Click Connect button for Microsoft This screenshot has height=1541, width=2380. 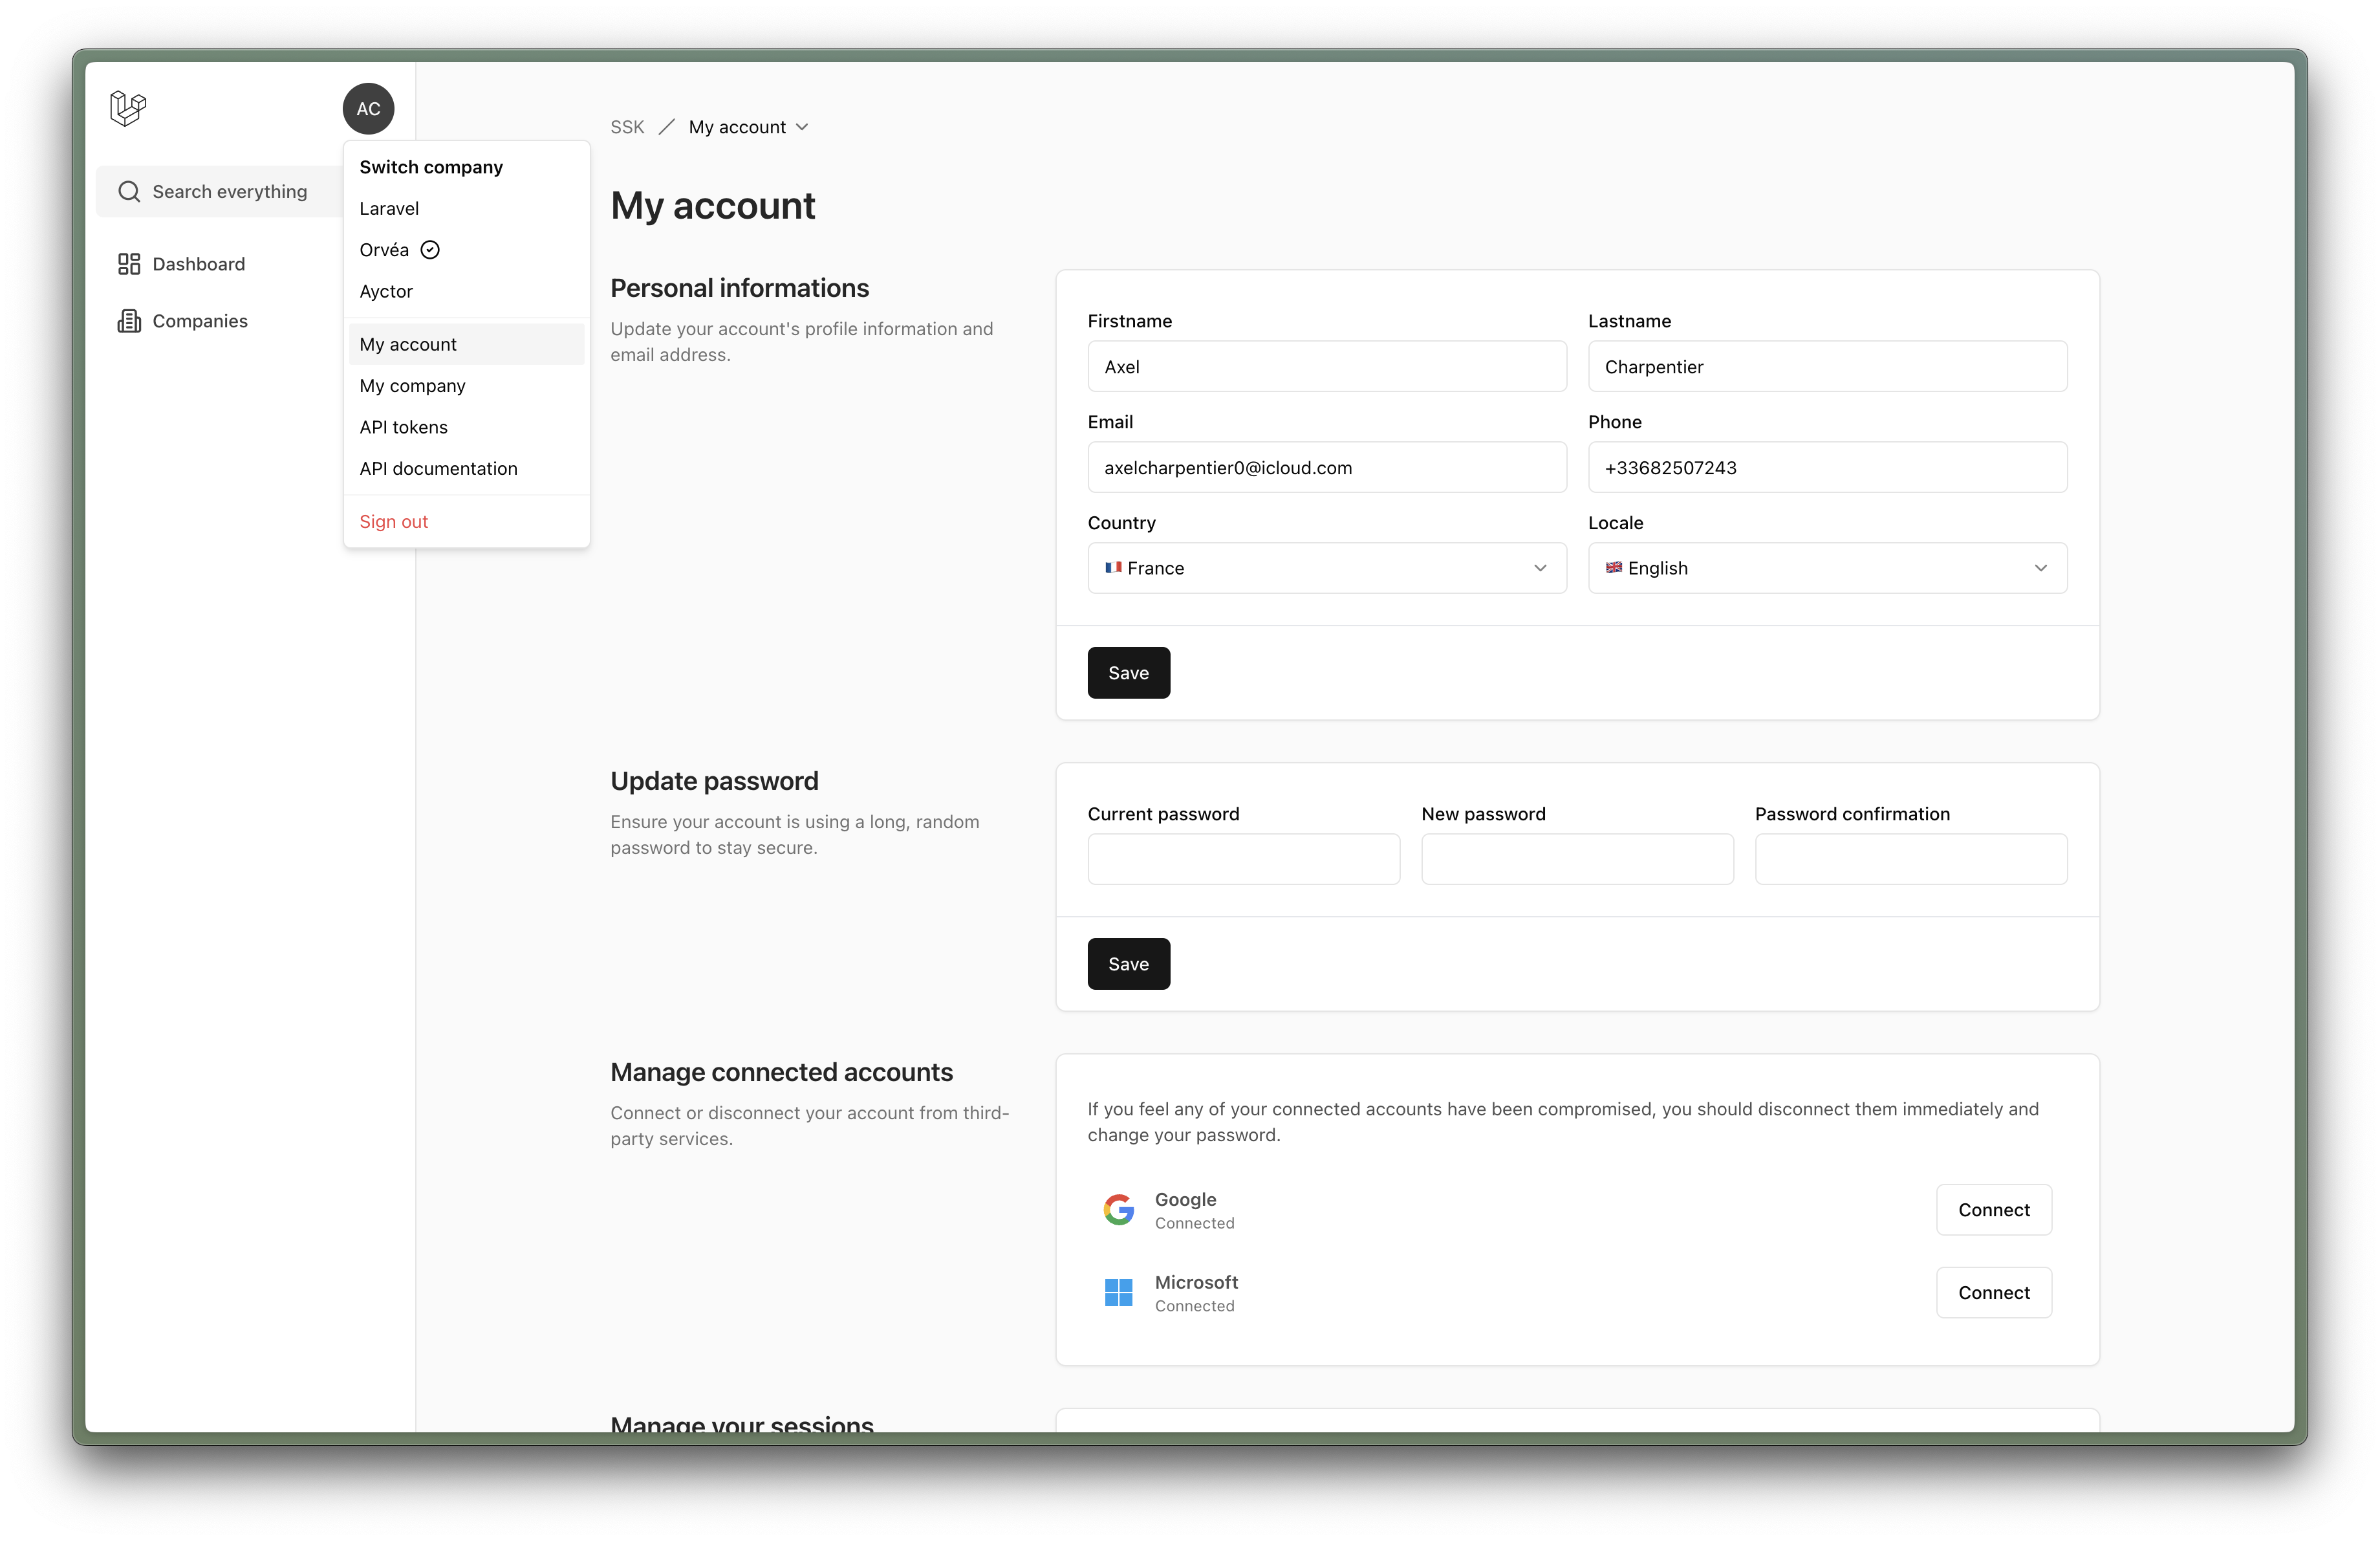tap(1994, 1293)
